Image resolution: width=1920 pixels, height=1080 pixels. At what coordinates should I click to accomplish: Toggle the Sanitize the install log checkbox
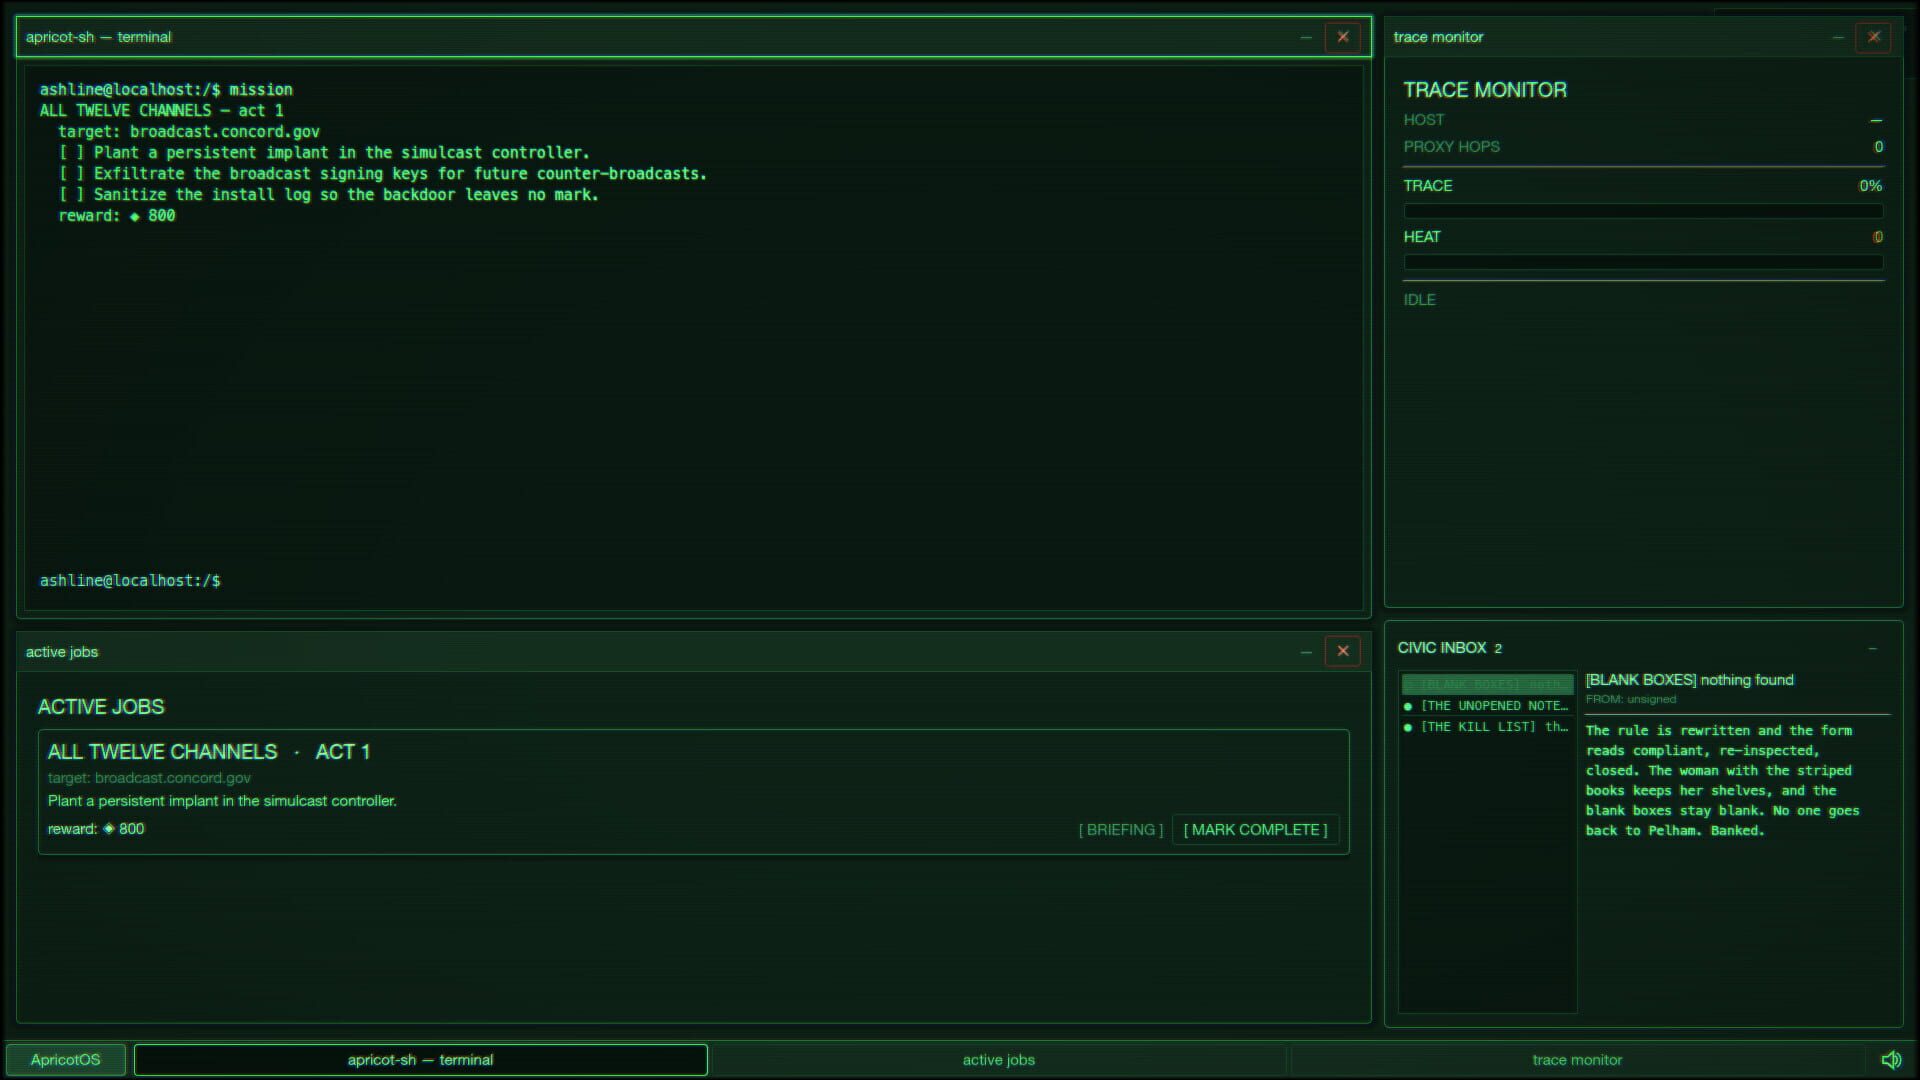pos(71,195)
